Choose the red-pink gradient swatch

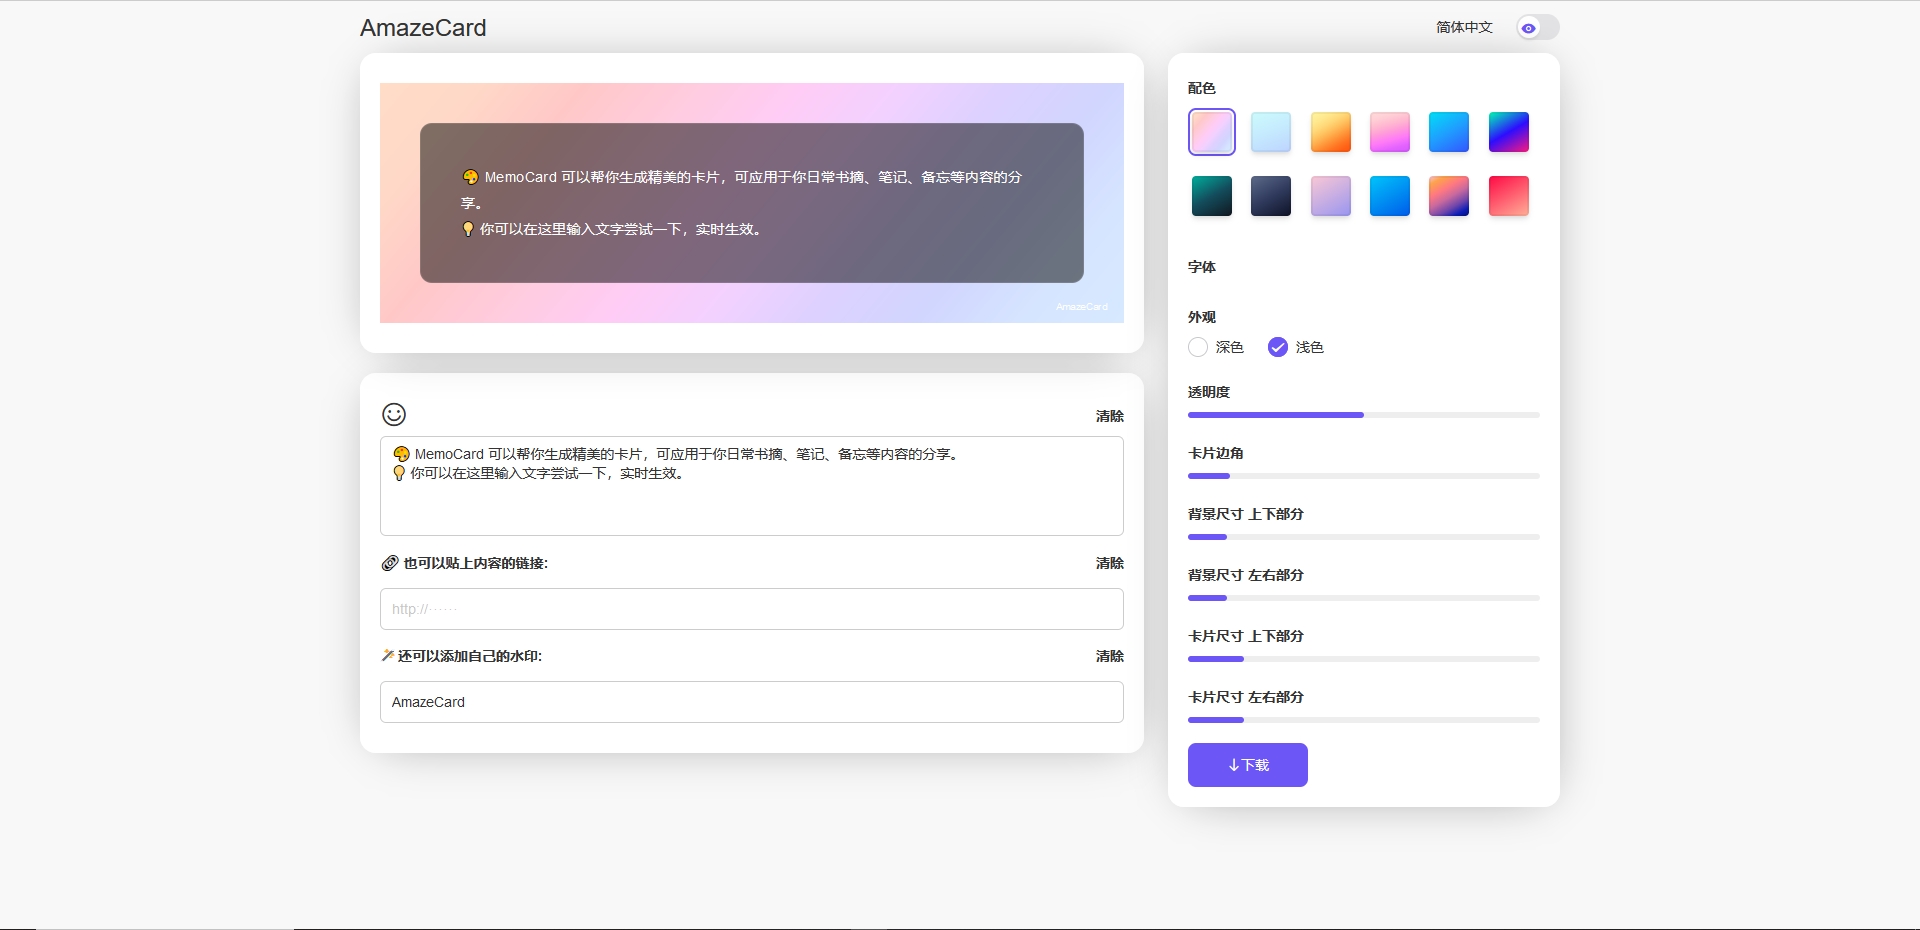click(x=1508, y=196)
